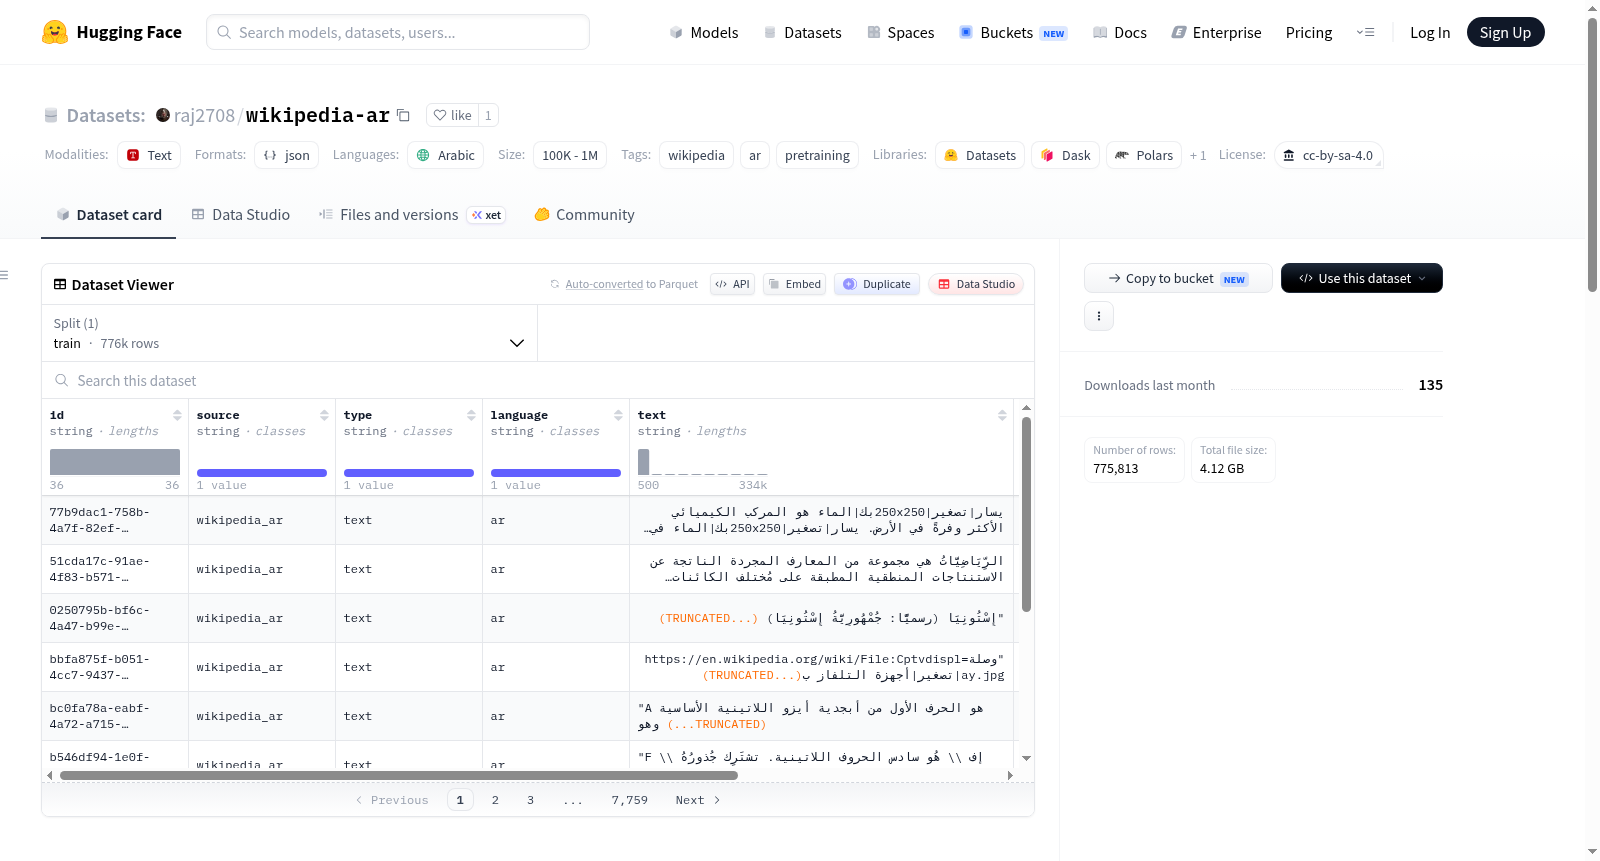1600x861 pixels.
Task: Select the wikipedia tag
Action: [696, 155]
